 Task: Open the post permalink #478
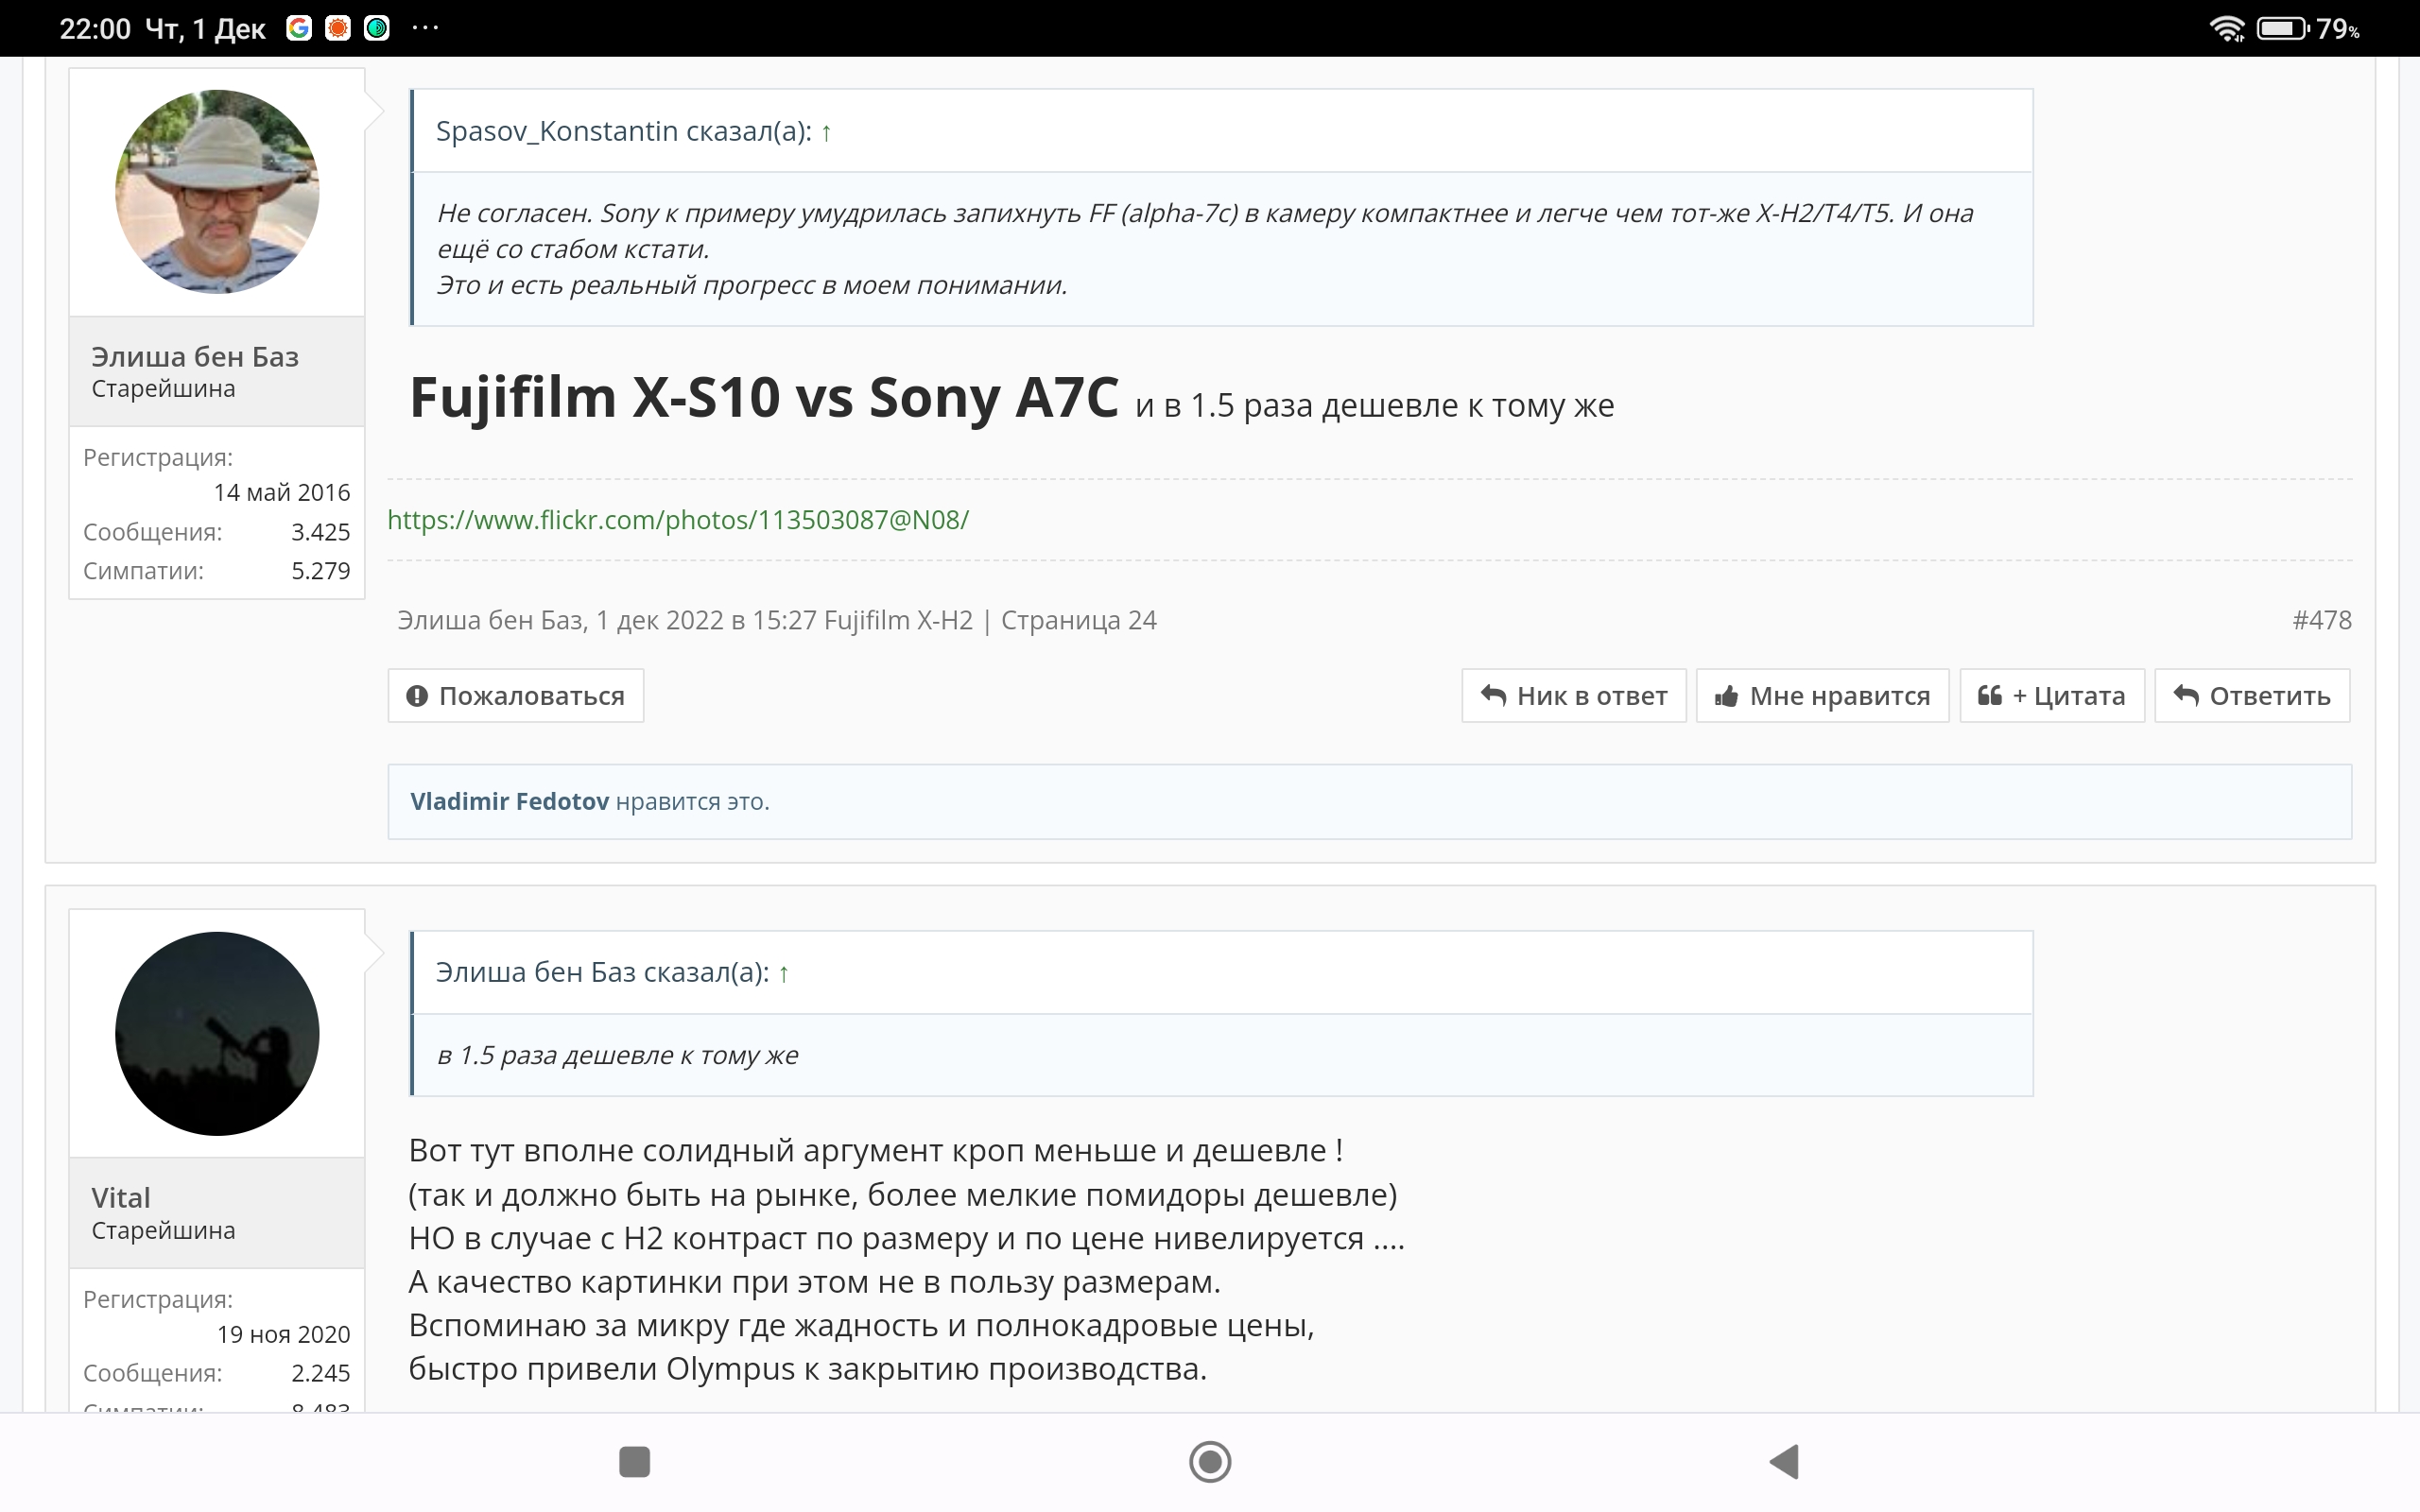pos(2322,621)
